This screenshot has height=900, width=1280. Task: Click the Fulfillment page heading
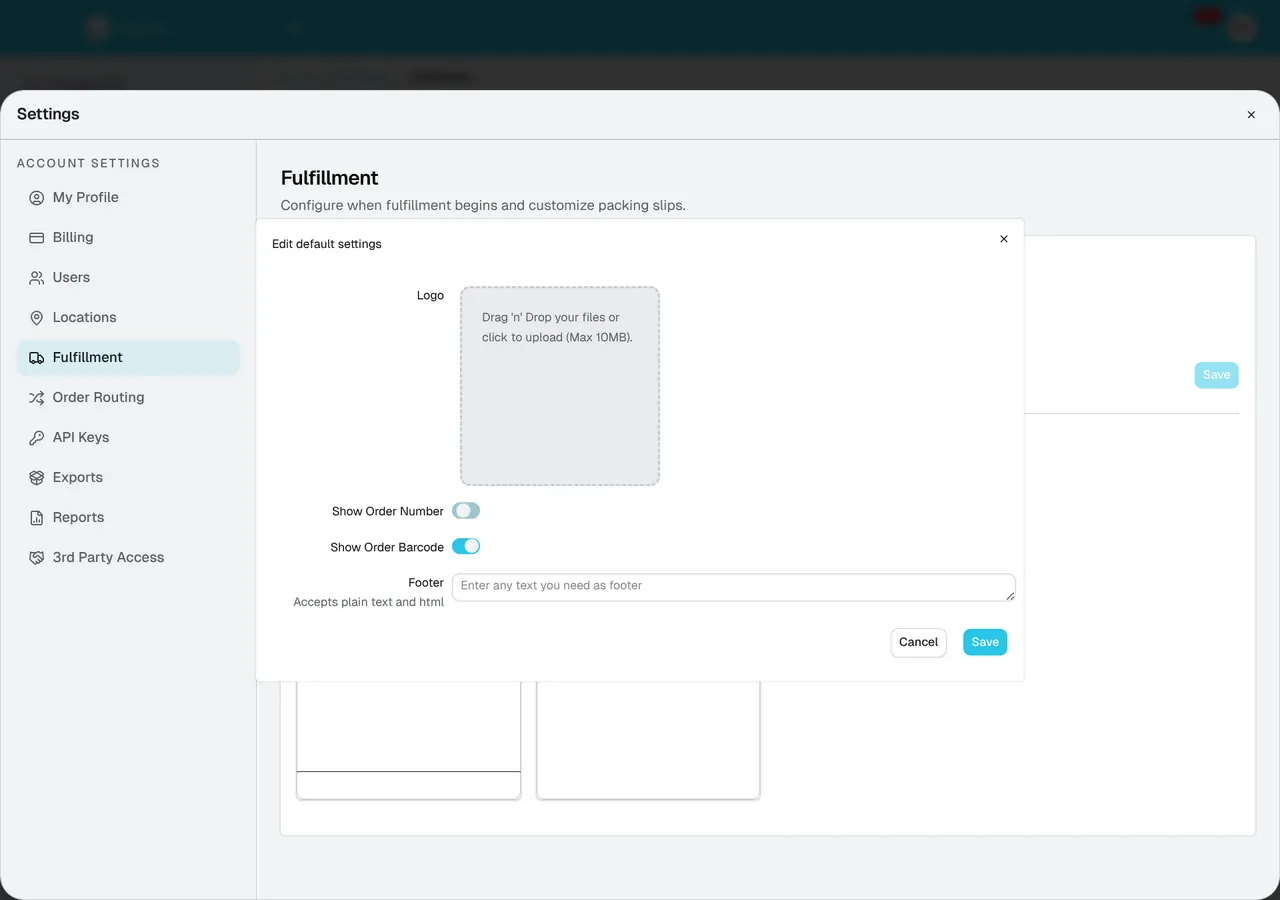[x=329, y=178]
